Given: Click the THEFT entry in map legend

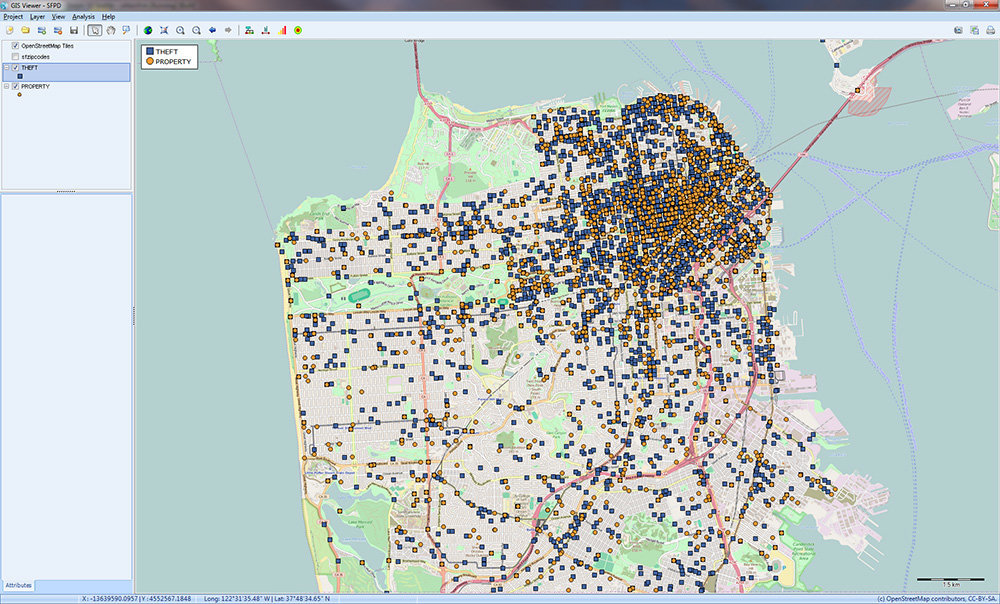Looking at the screenshot, I should (x=167, y=51).
